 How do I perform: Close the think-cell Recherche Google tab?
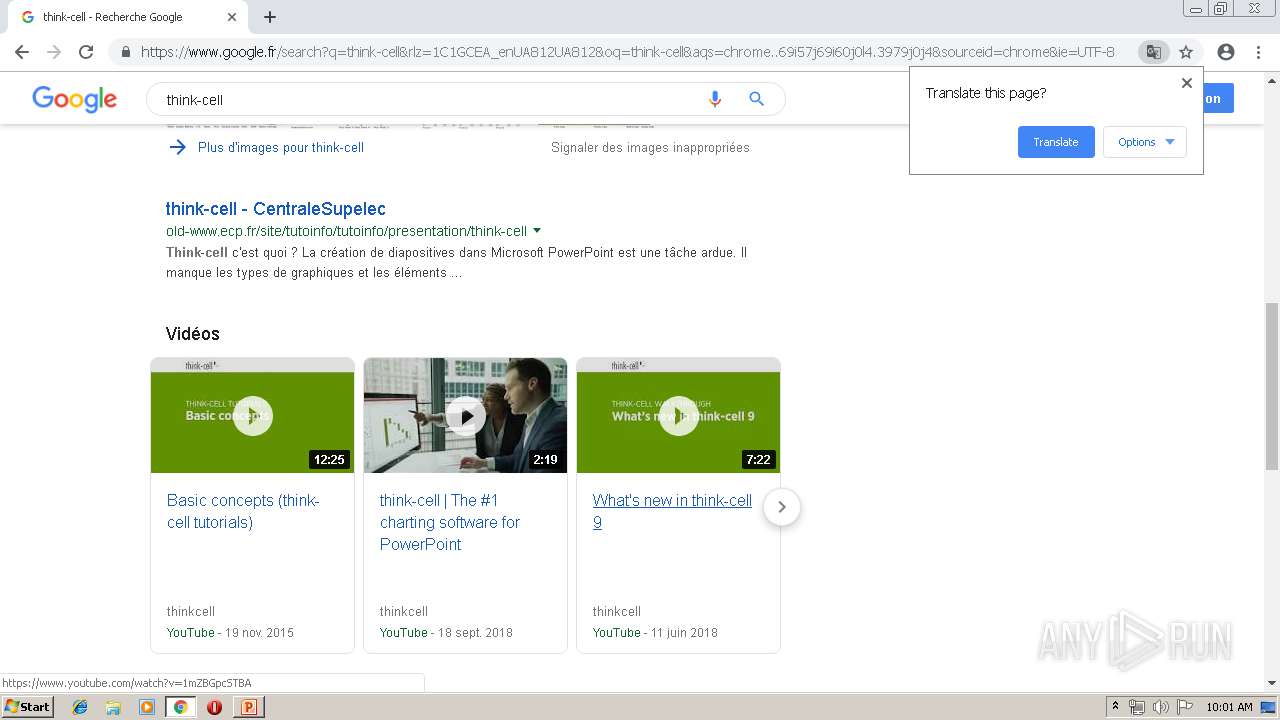(232, 17)
